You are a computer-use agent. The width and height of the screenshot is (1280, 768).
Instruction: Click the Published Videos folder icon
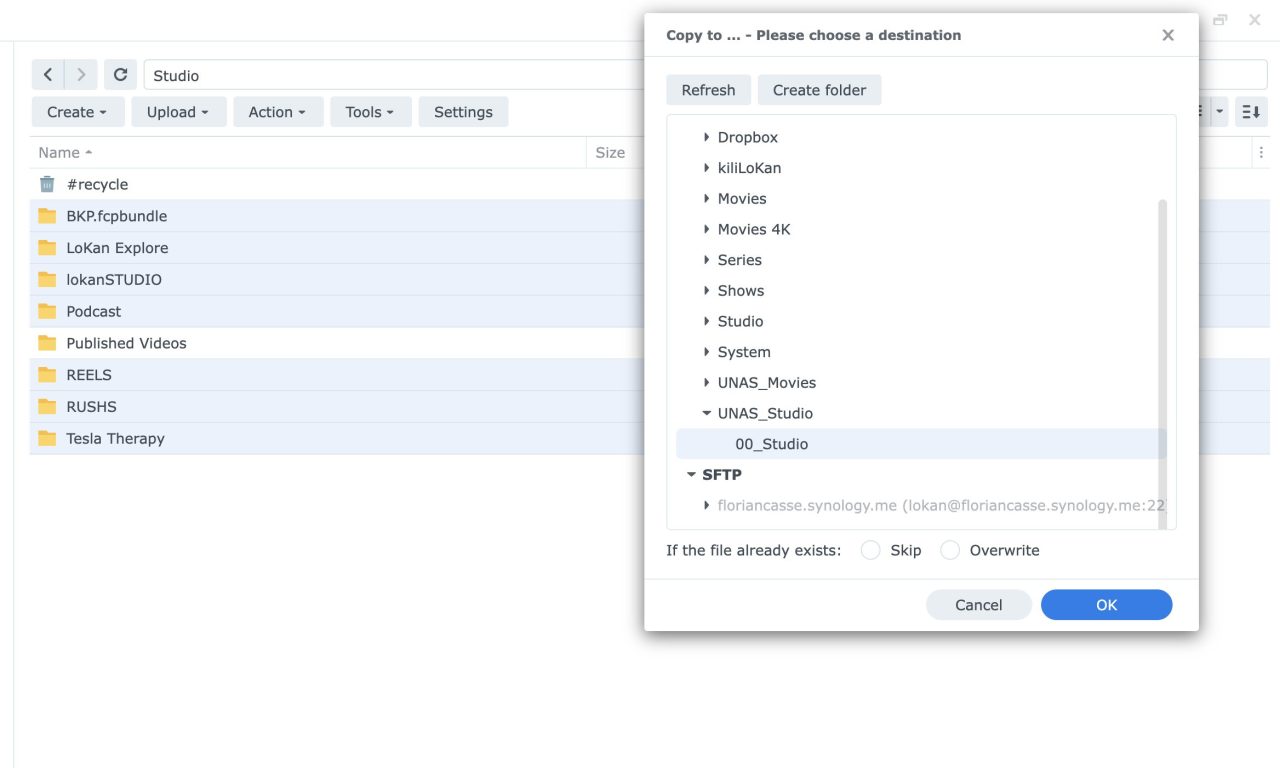click(47, 343)
